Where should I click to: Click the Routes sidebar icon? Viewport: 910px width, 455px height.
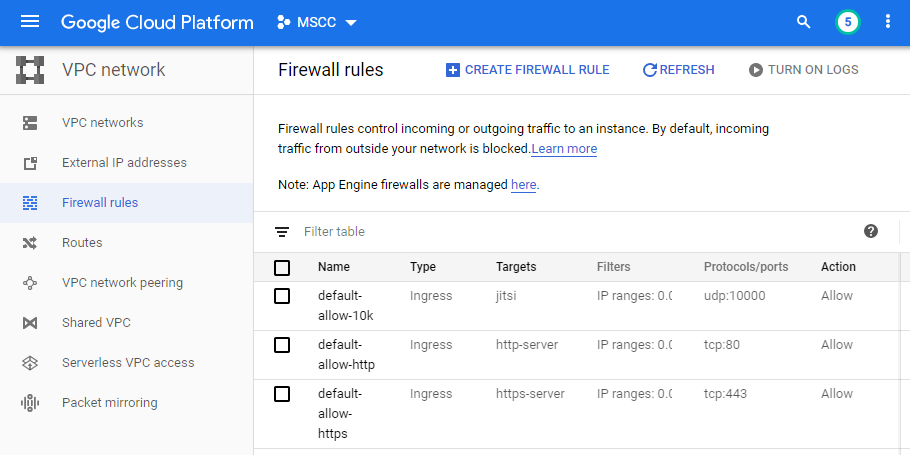pyautogui.click(x=30, y=243)
